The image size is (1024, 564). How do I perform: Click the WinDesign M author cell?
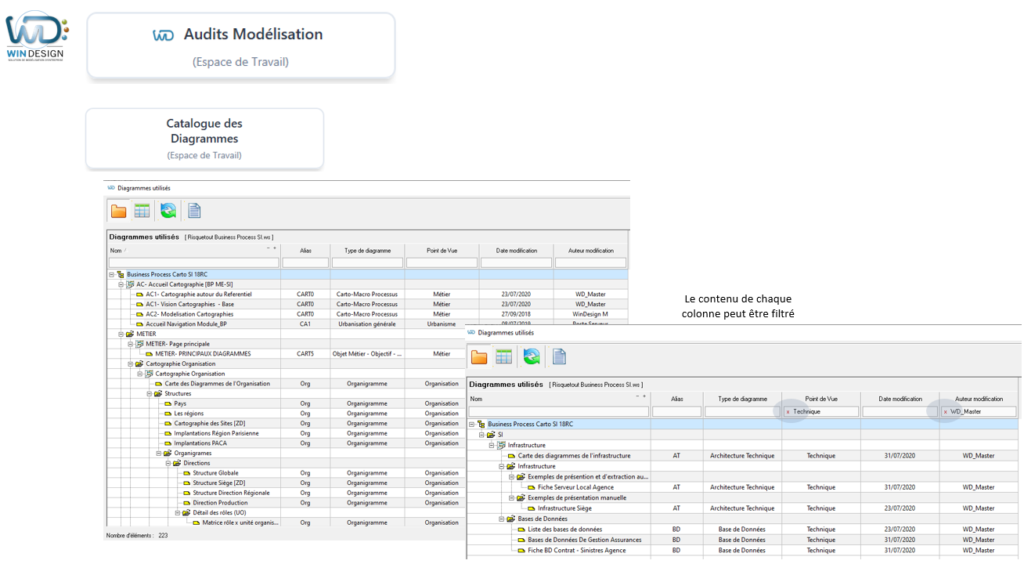590,315
